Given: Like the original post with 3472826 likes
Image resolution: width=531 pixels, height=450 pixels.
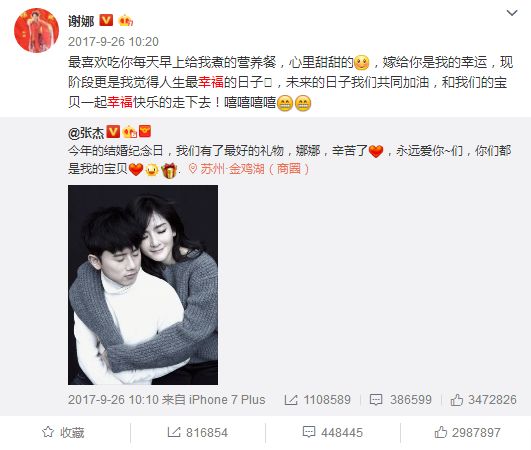Looking at the screenshot, I should pyautogui.click(x=484, y=400).
